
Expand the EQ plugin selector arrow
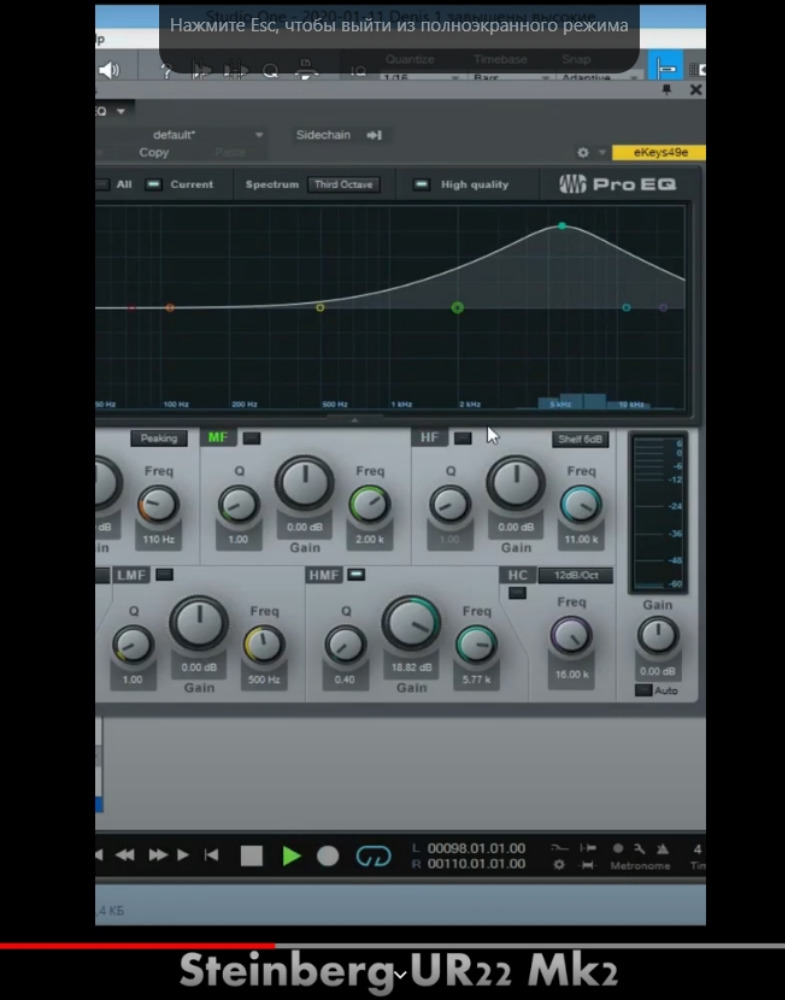[x=121, y=111]
